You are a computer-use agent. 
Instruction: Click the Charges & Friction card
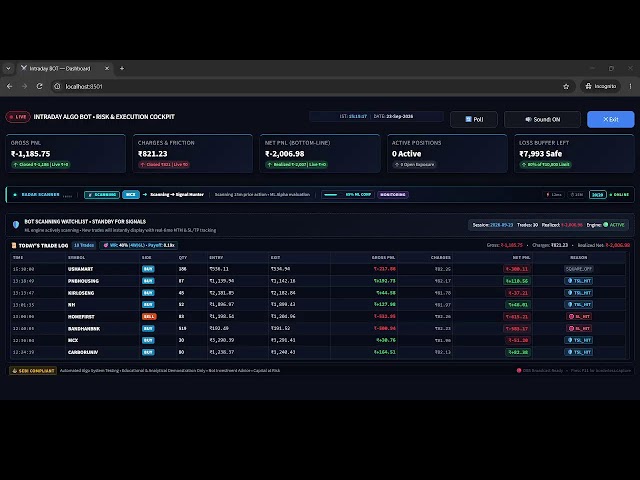pos(193,153)
